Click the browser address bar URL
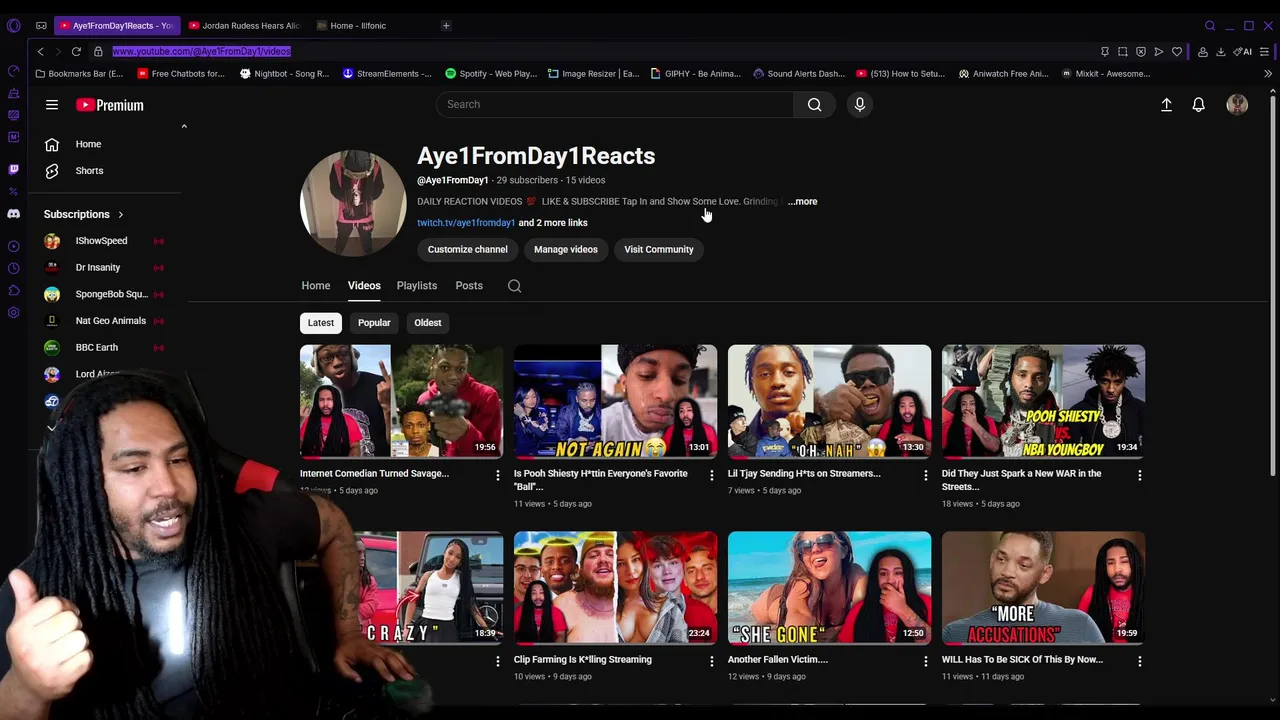The image size is (1280, 720). coord(201,51)
